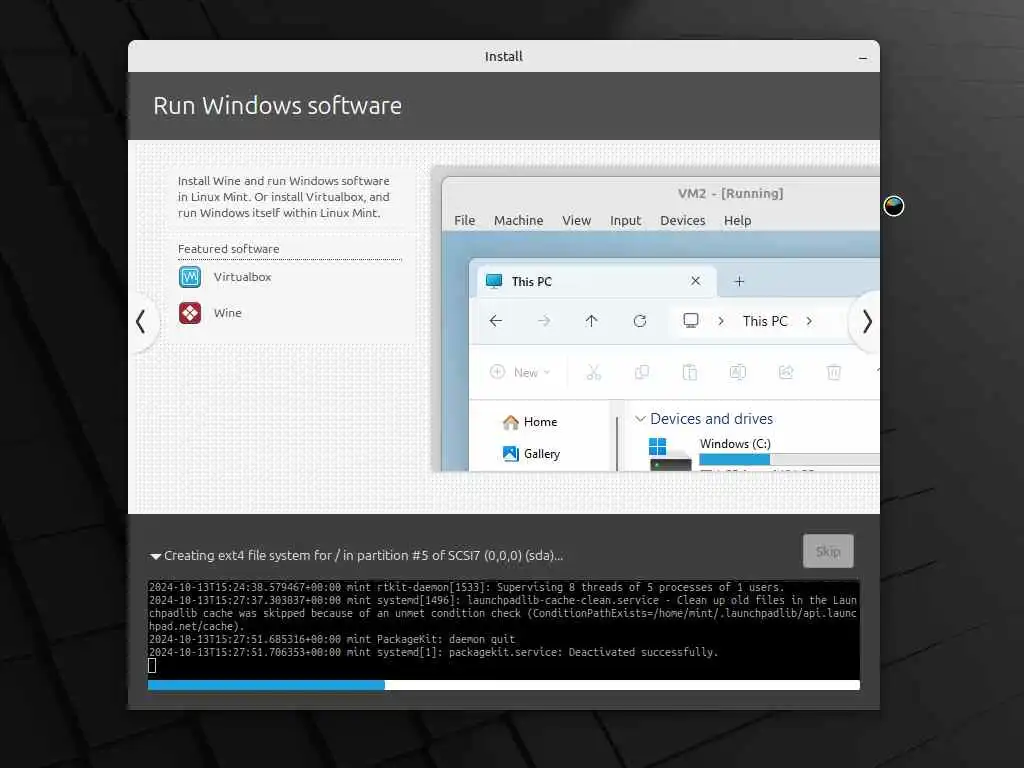Click the Wine label text
Image resolution: width=1024 pixels, height=768 pixels.
coord(227,313)
